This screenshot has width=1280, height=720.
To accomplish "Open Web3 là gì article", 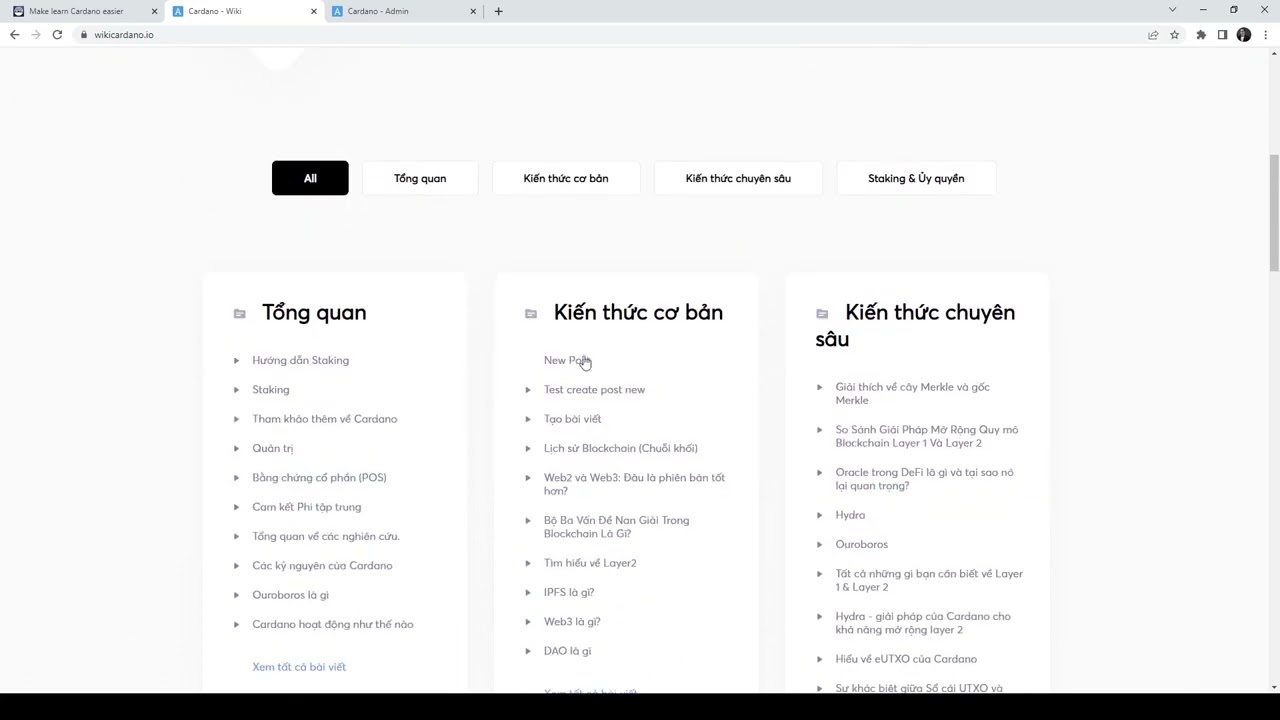I will point(572,622).
